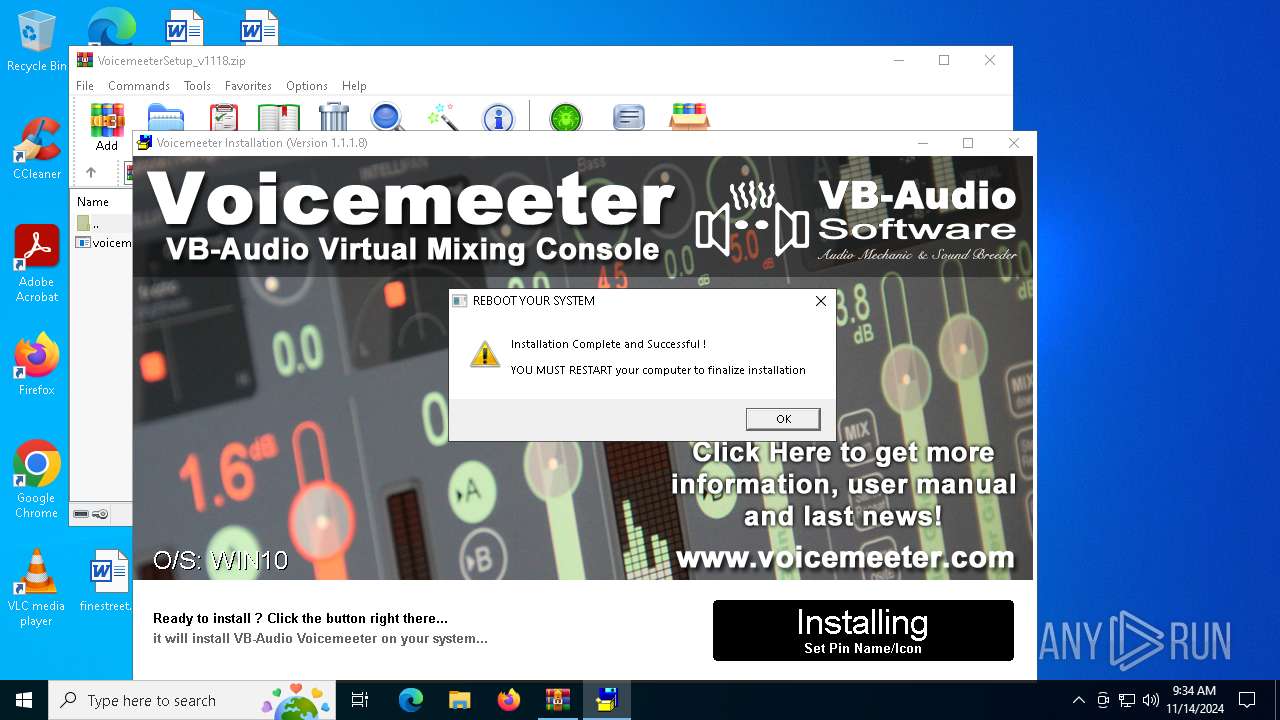The image size is (1280, 720).
Task: Open File Explorer from taskbar
Action: 459,700
